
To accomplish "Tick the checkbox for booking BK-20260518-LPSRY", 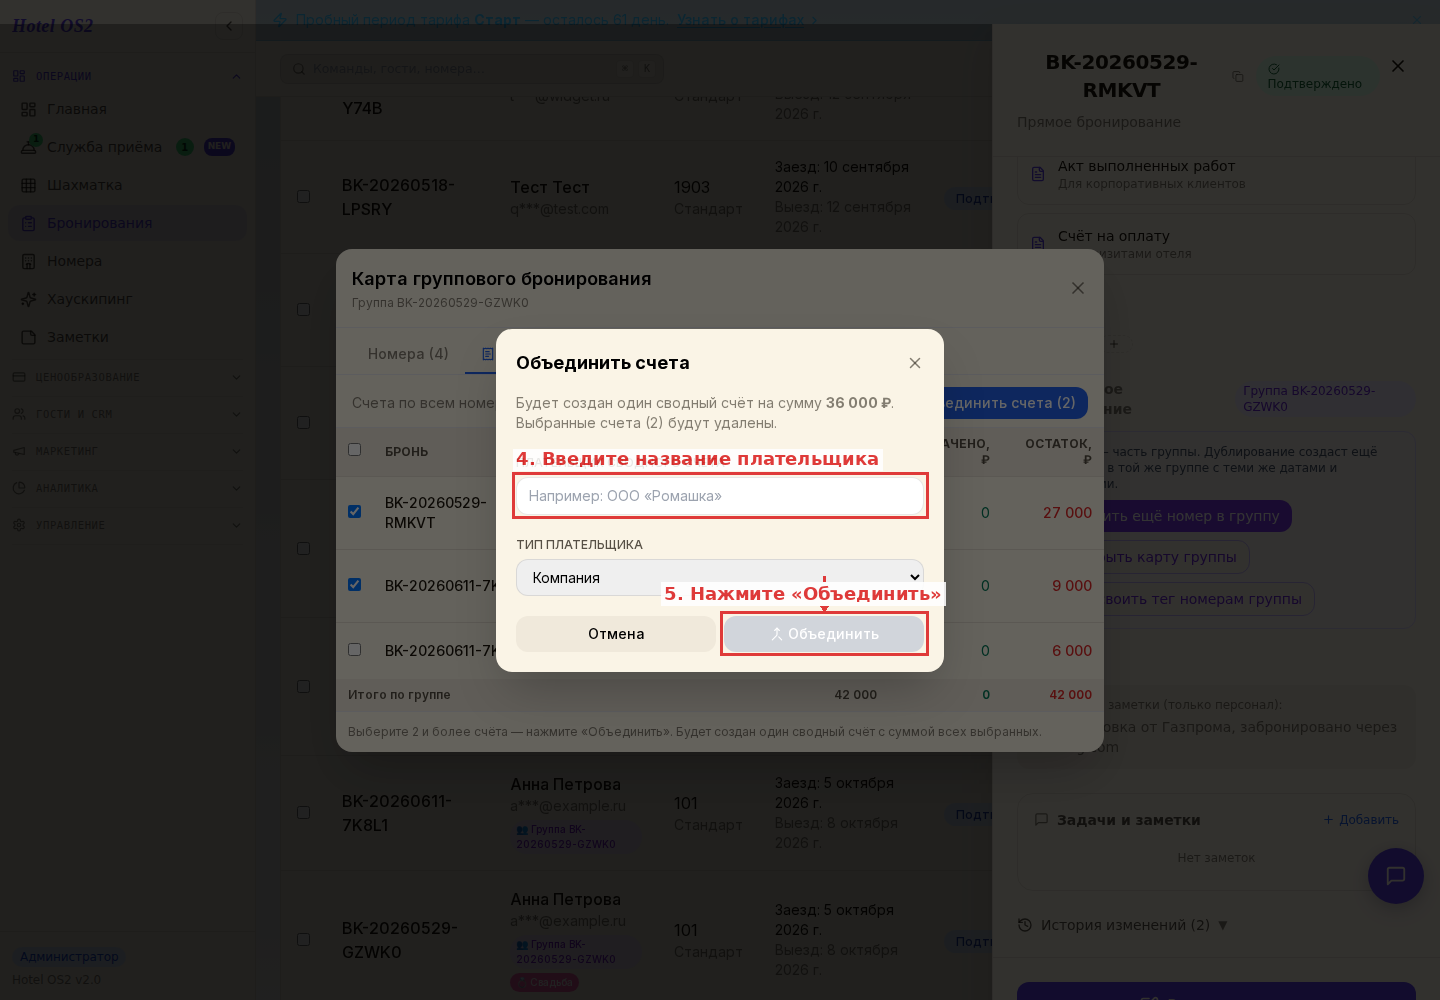I will click(x=303, y=197).
